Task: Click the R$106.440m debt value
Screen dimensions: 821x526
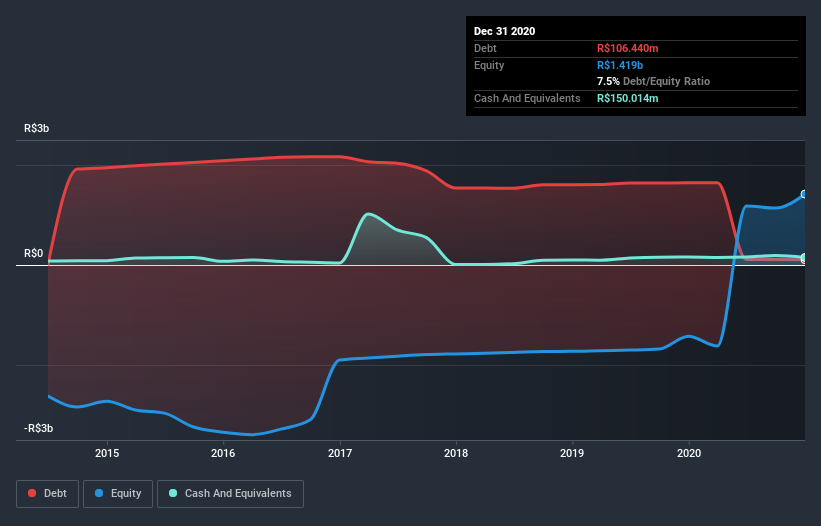Action: pos(627,48)
